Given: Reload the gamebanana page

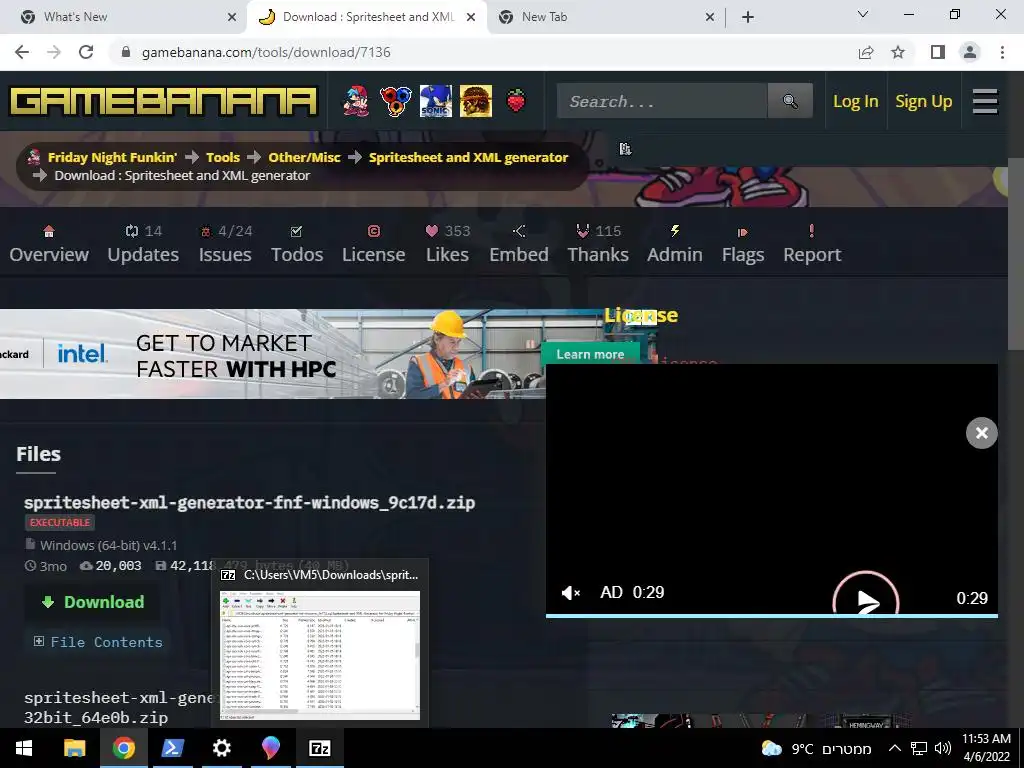Looking at the screenshot, I should click(86, 52).
